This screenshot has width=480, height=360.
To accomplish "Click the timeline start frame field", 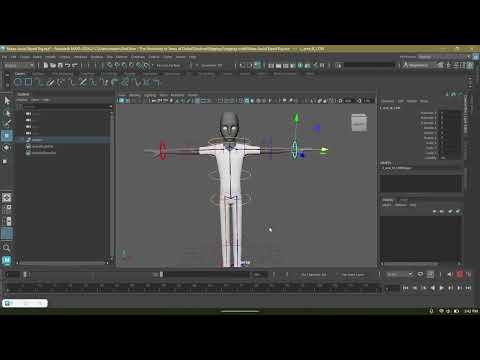I will tap(13, 275).
